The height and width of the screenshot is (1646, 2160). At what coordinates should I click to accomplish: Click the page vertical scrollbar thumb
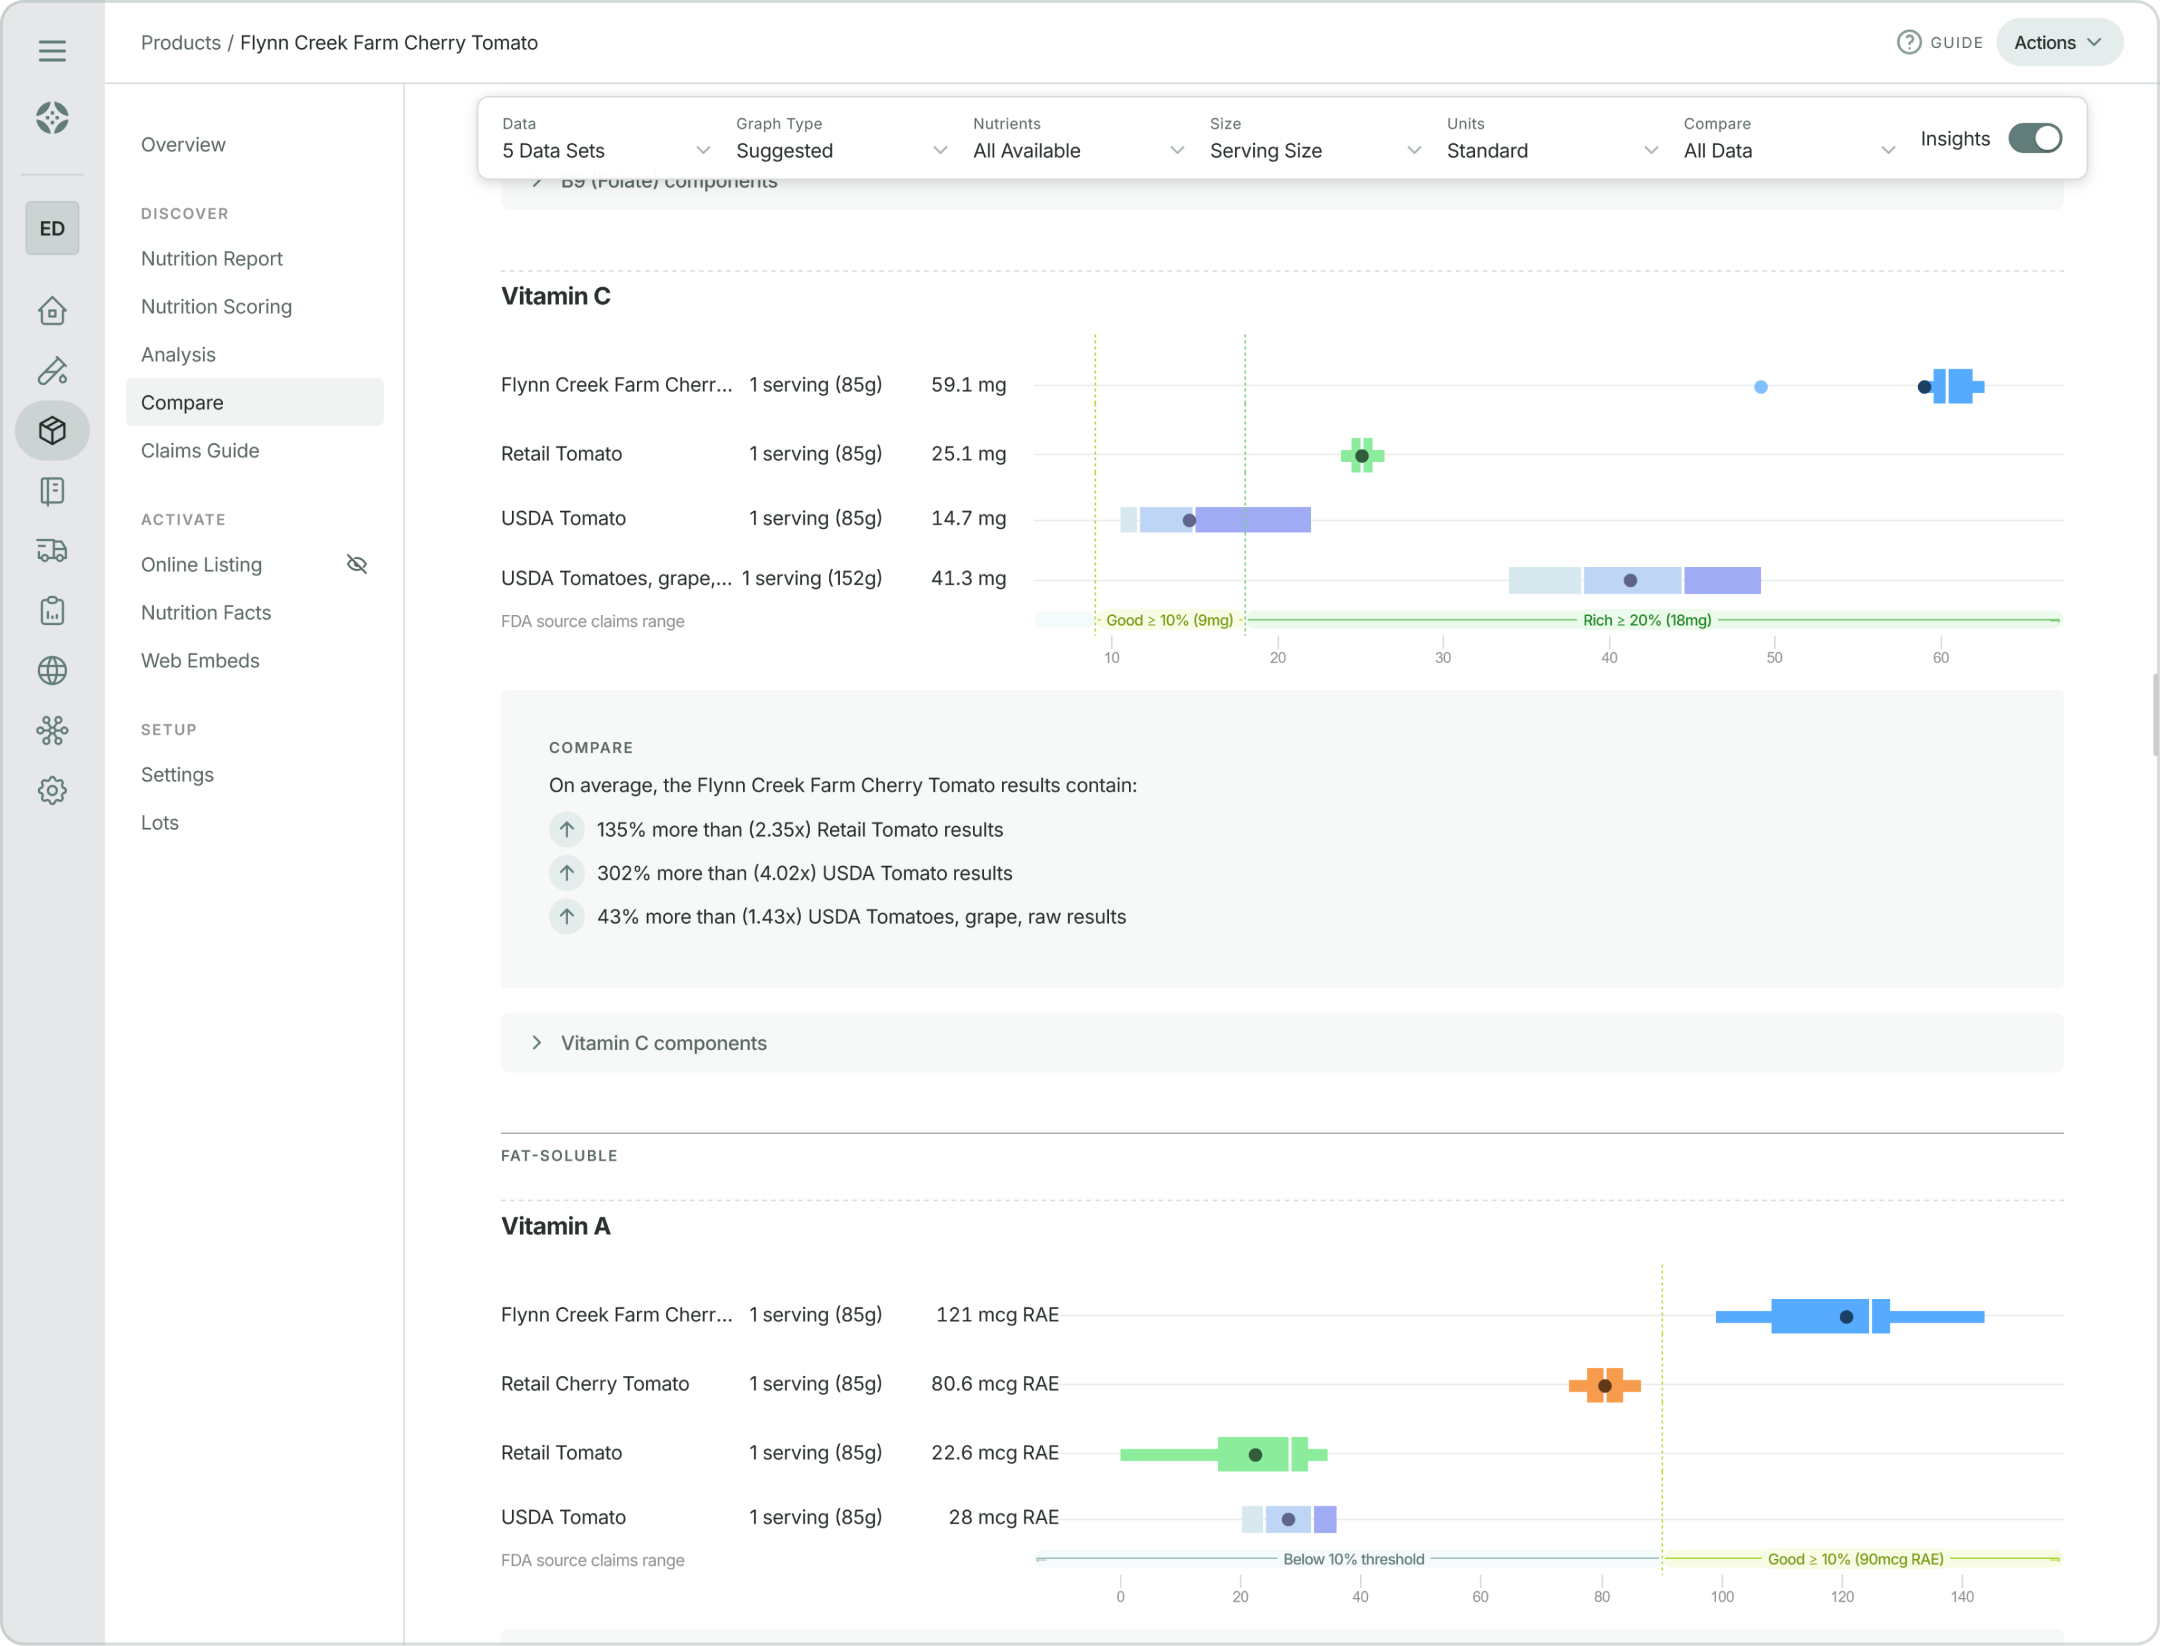pyautogui.click(x=2154, y=715)
